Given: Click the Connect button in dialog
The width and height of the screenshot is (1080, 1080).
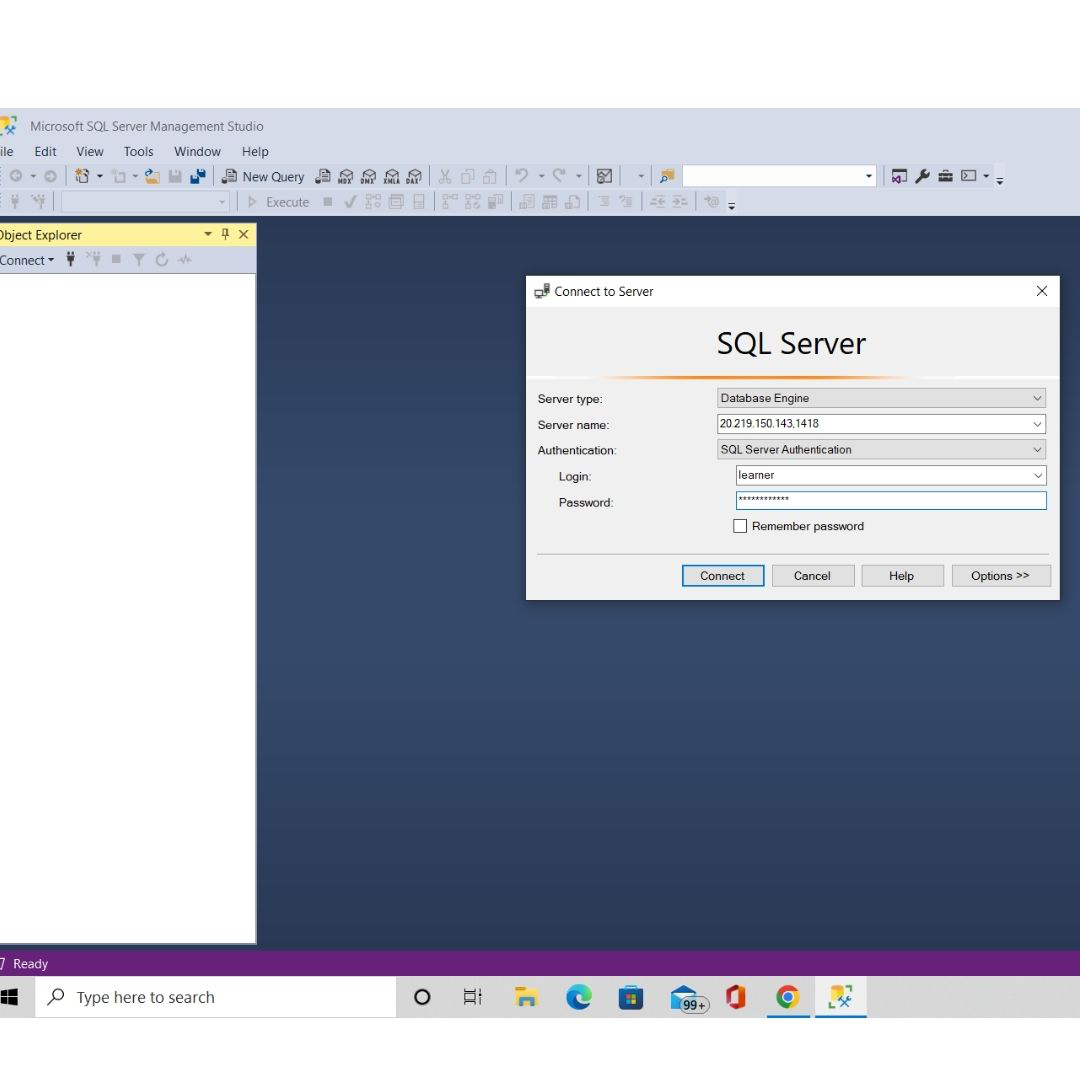Looking at the screenshot, I should click(x=723, y=576).
